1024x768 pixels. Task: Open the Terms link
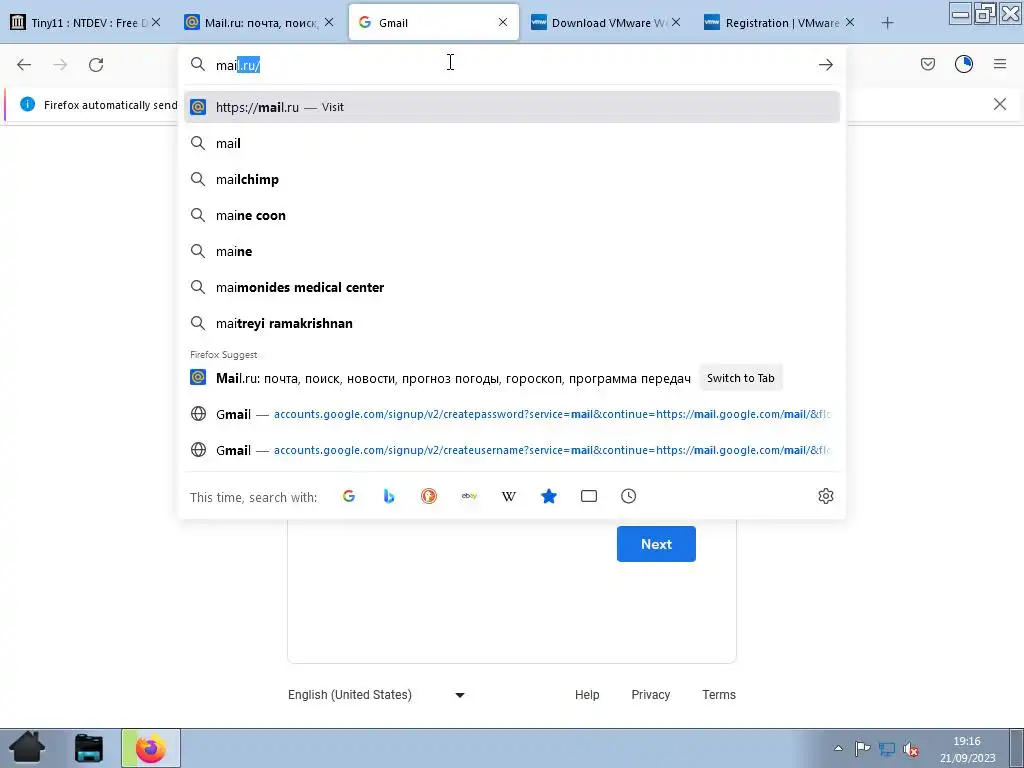click(x=718, y=695)
